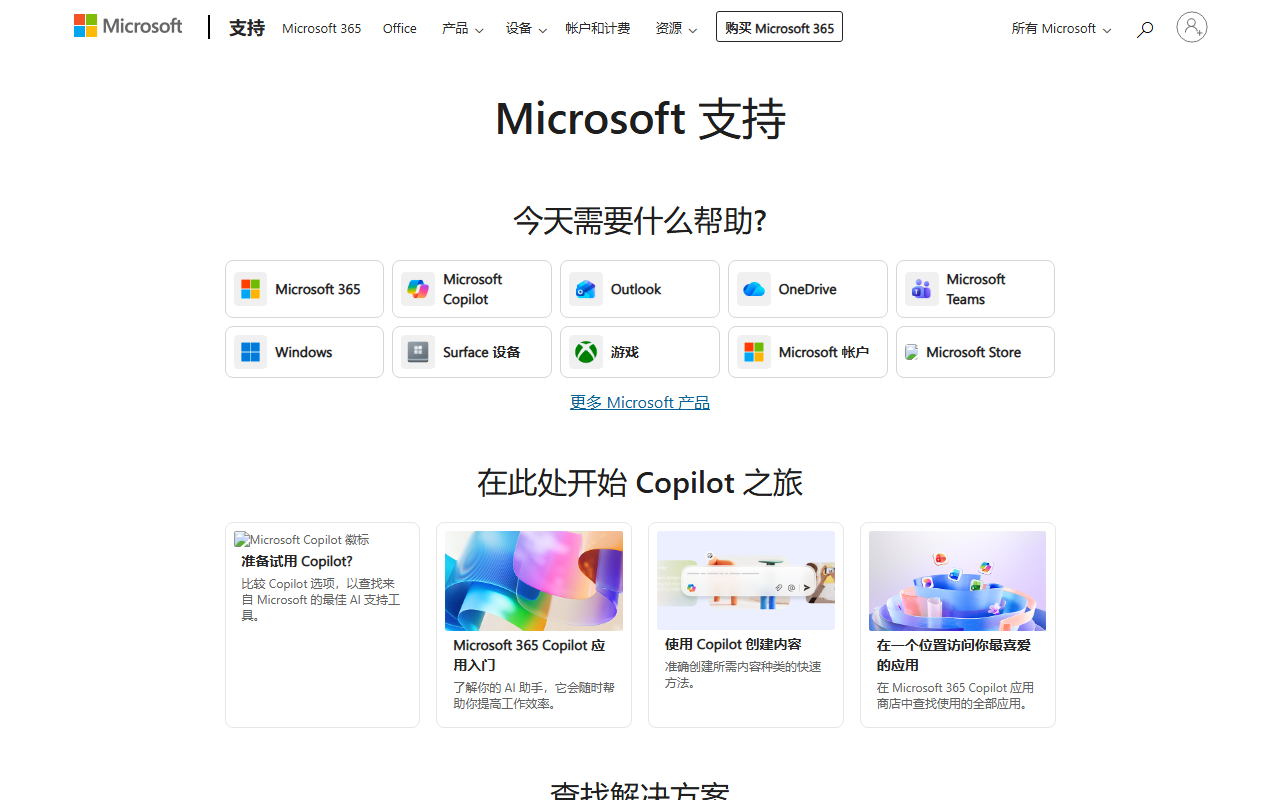The image size is (1280, 800).
Task: Open the 所有 Microsoft dropdown
Action: pos(1061,28)
